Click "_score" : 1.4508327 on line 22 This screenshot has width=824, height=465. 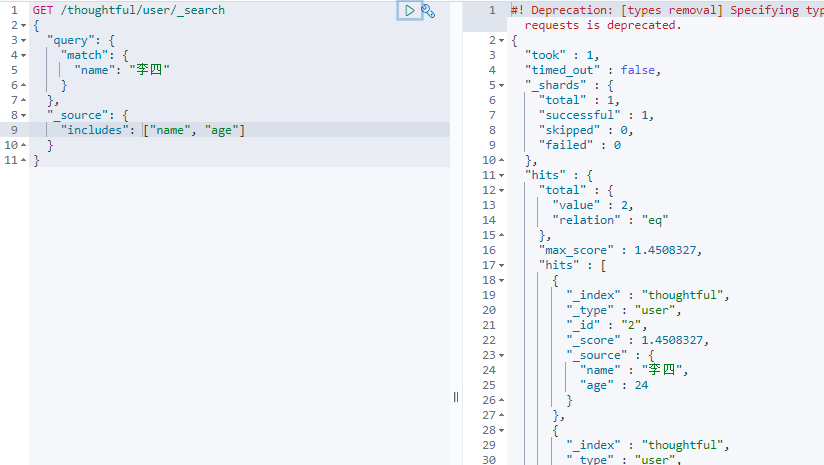637,340
